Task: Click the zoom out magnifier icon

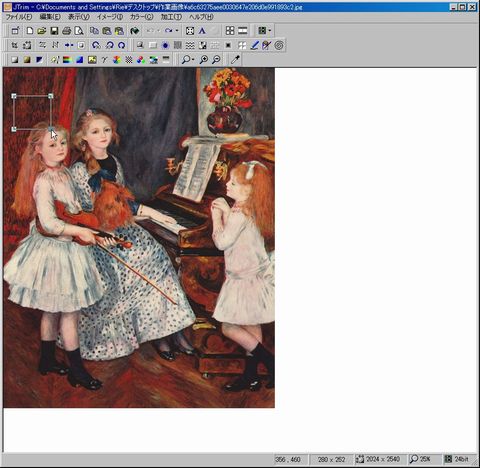Action: coord(216,60)
